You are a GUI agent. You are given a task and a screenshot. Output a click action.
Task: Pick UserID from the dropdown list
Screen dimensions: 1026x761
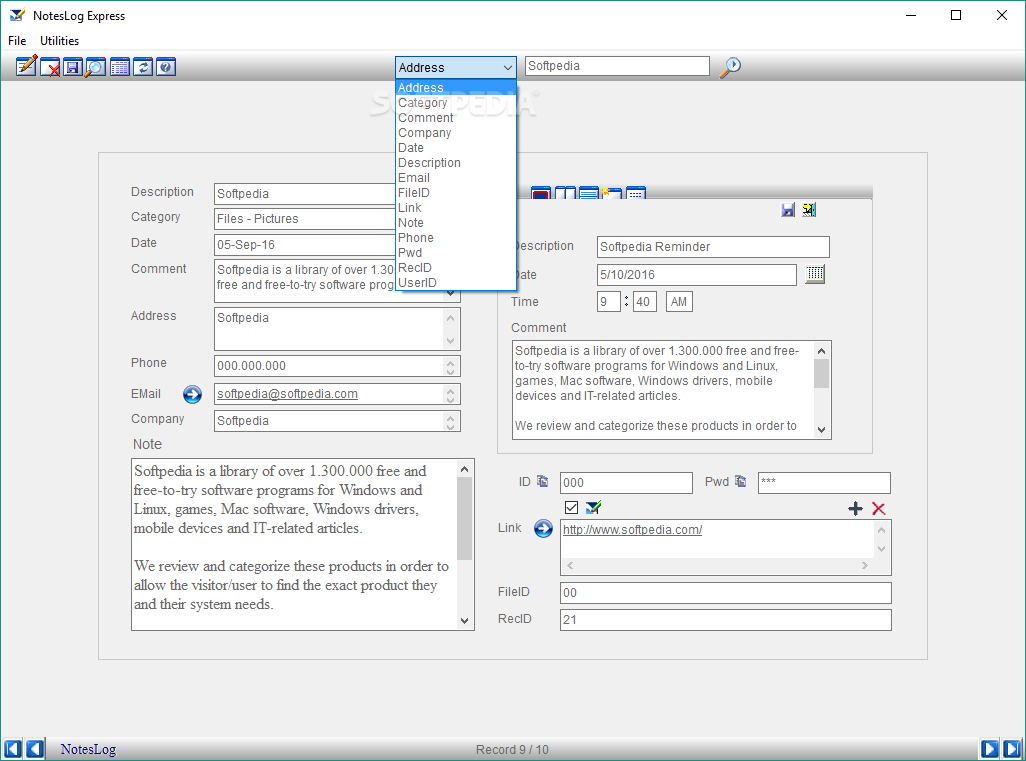click(x=455, y=283)
